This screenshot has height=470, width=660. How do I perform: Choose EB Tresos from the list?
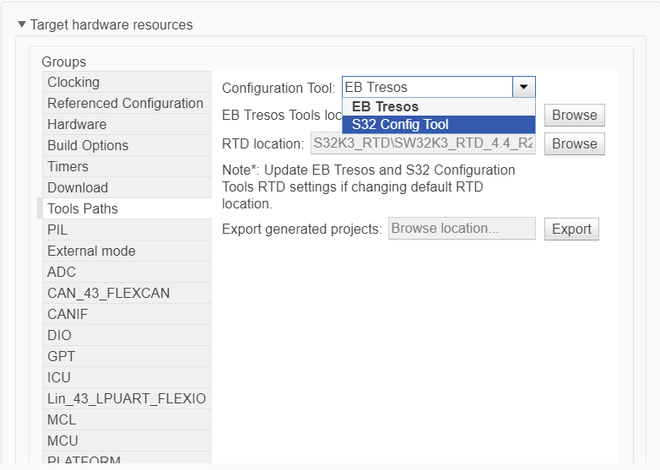coord(385,106)
